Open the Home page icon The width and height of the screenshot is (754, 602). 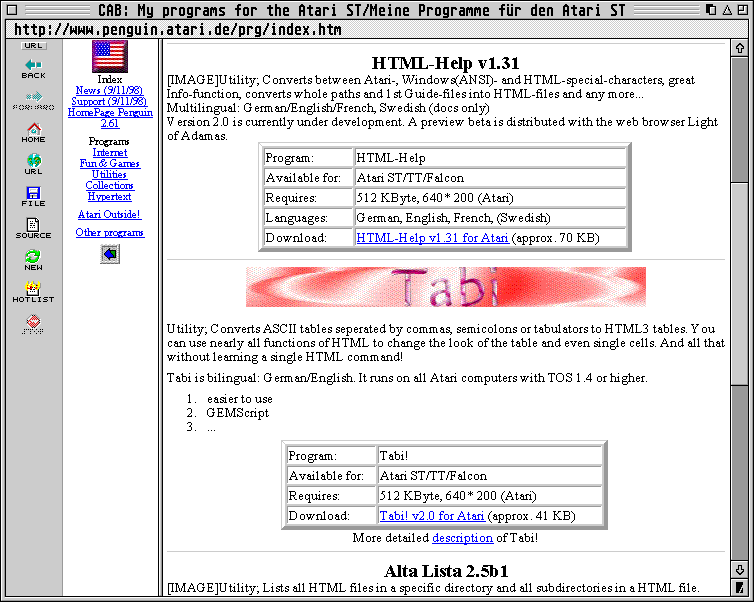pos(33,133)
